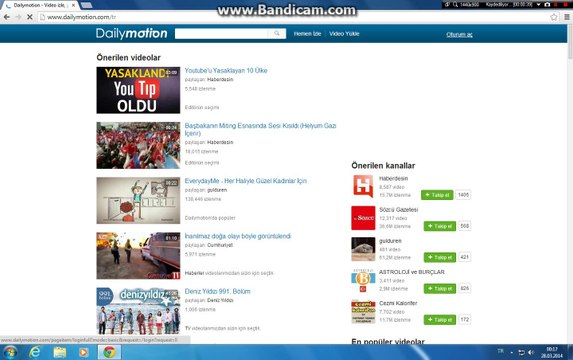Follow ASTROLOJİ ve BURÇLAR channel
This screenshot has width=573, height=360.
440,289
